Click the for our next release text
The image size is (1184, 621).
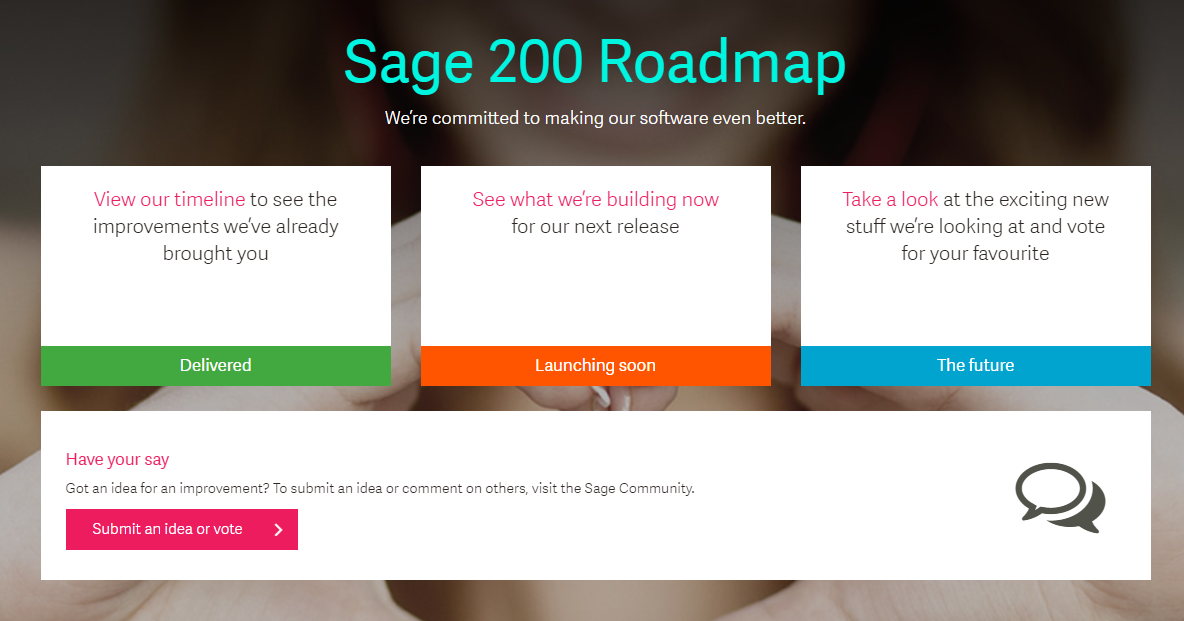point(595,227)
